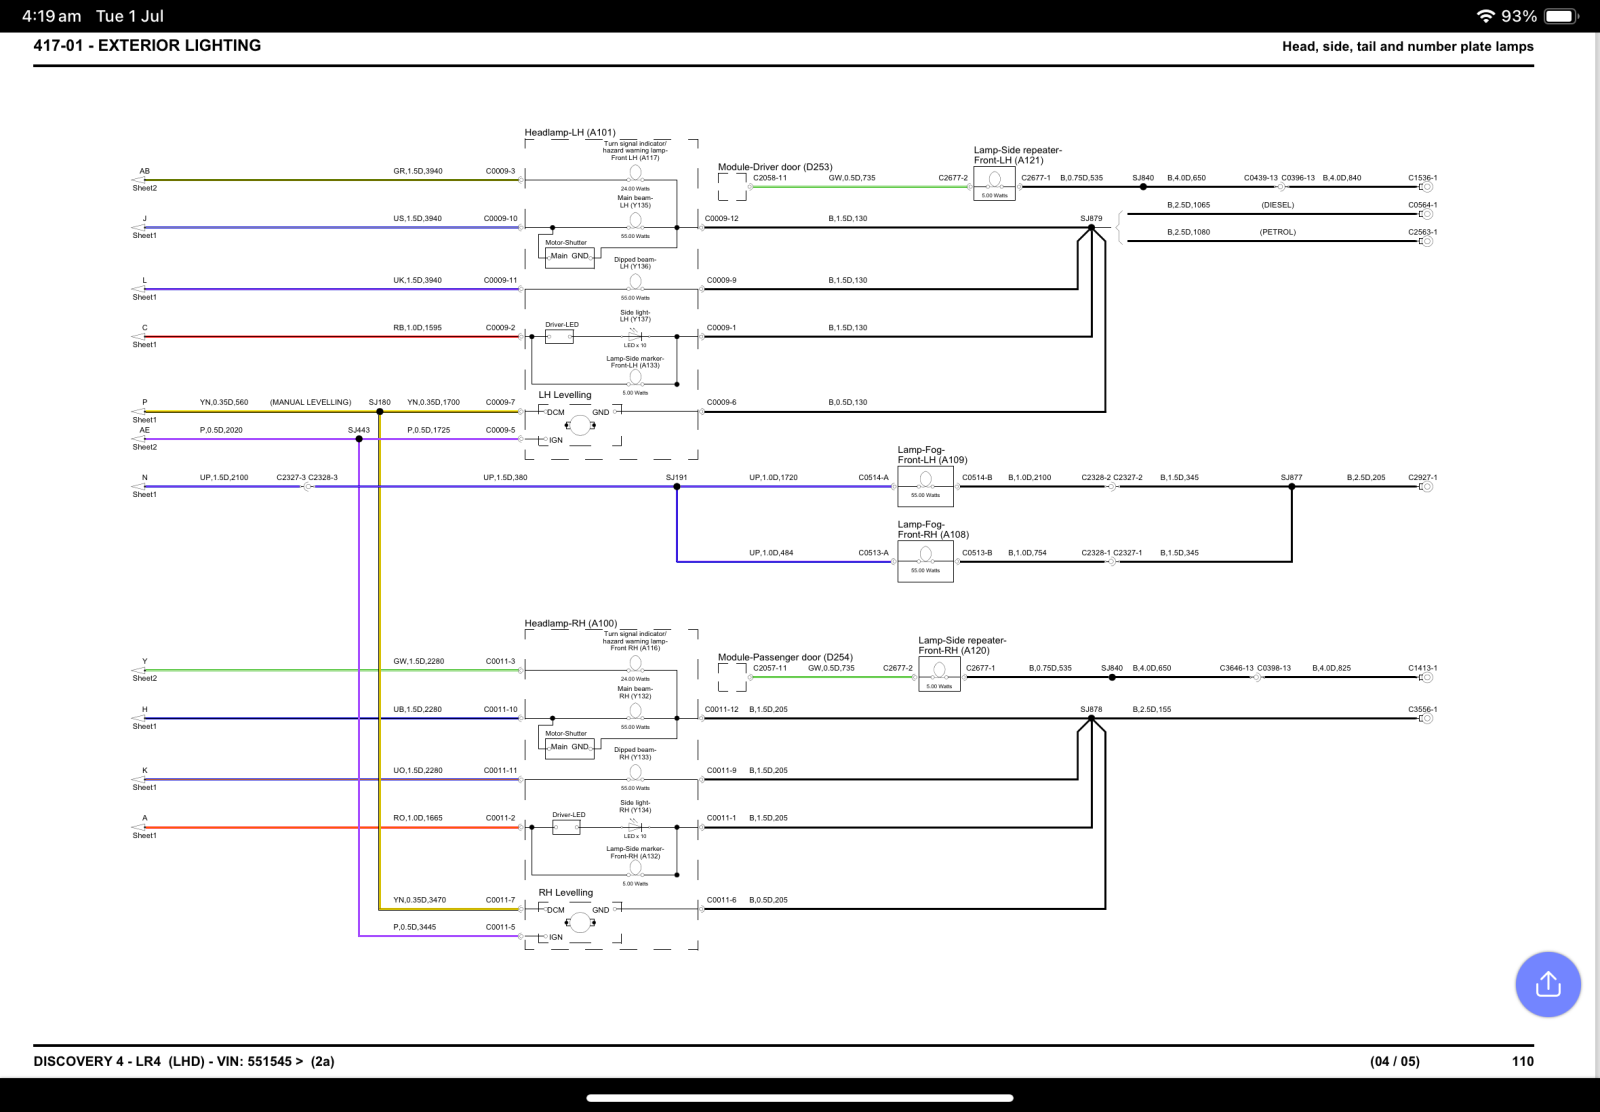
Task: Tap the Headlamp-LH (A101) label
Action: tap(570, 132)
